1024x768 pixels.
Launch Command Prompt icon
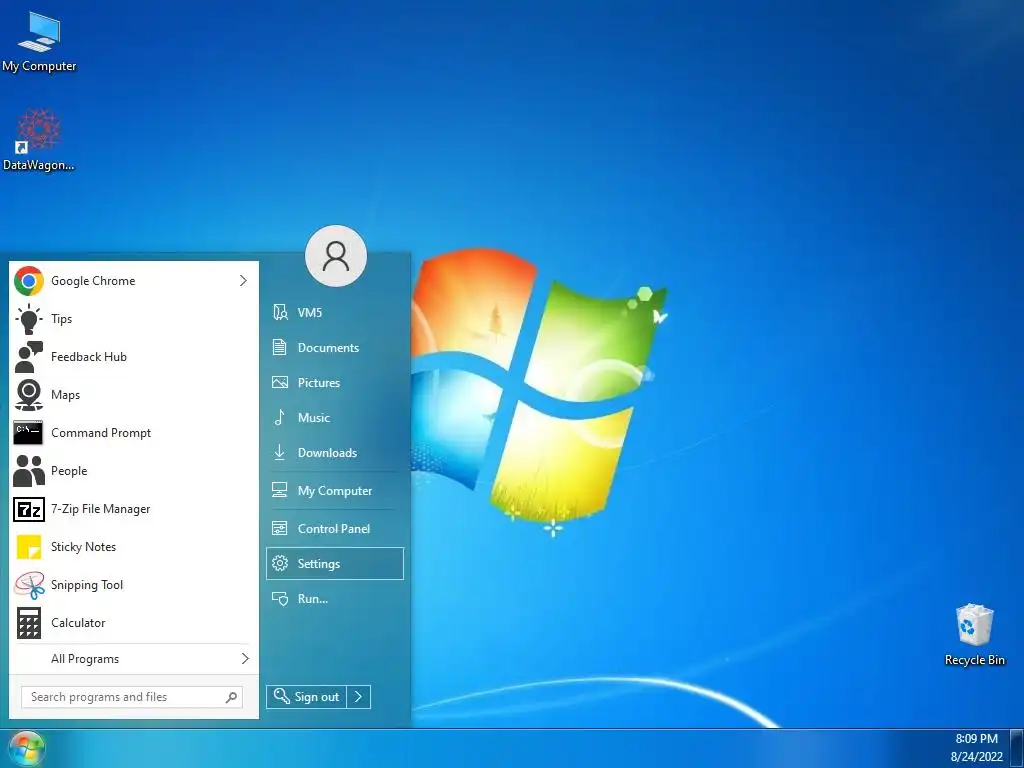pos(28,432)
